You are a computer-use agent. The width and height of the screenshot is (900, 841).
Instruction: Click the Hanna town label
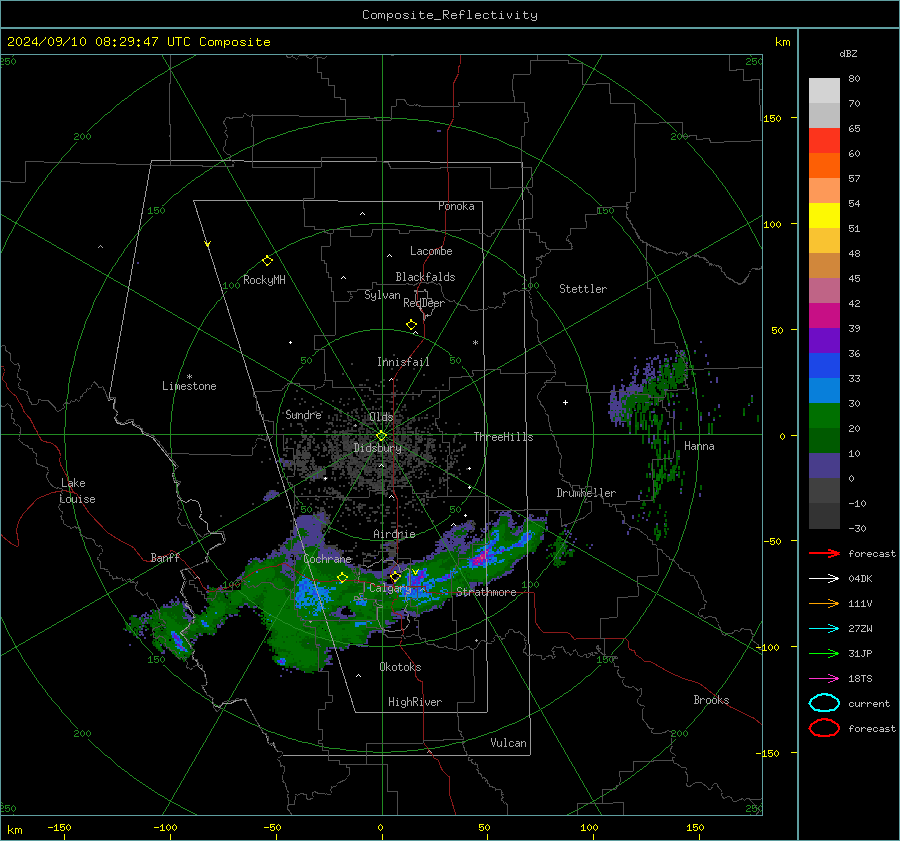pos(699,446)
